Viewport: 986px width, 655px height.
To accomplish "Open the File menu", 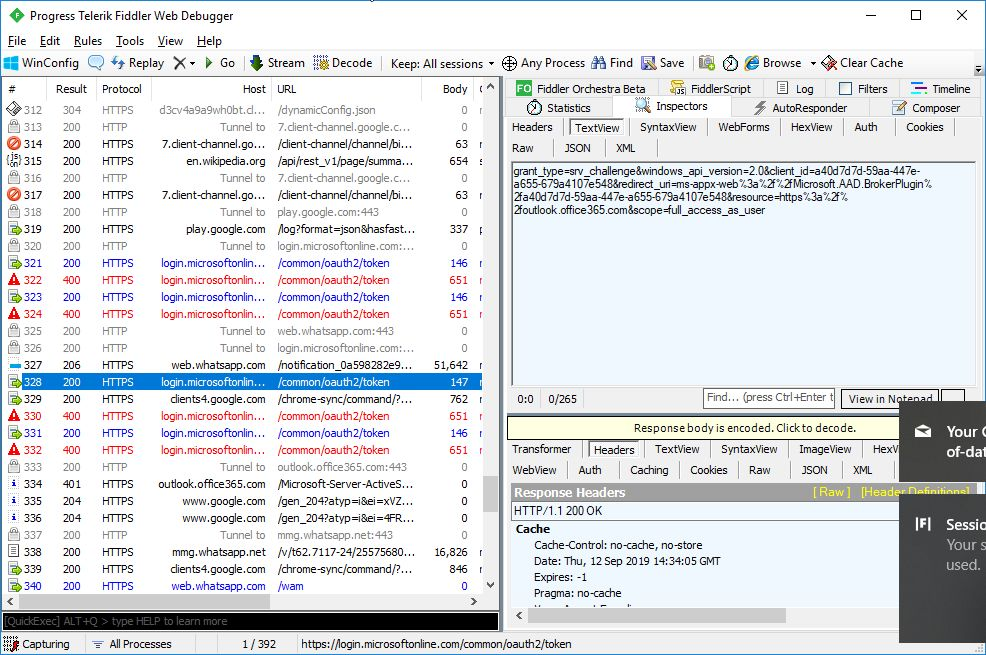I will pos(17,41).
